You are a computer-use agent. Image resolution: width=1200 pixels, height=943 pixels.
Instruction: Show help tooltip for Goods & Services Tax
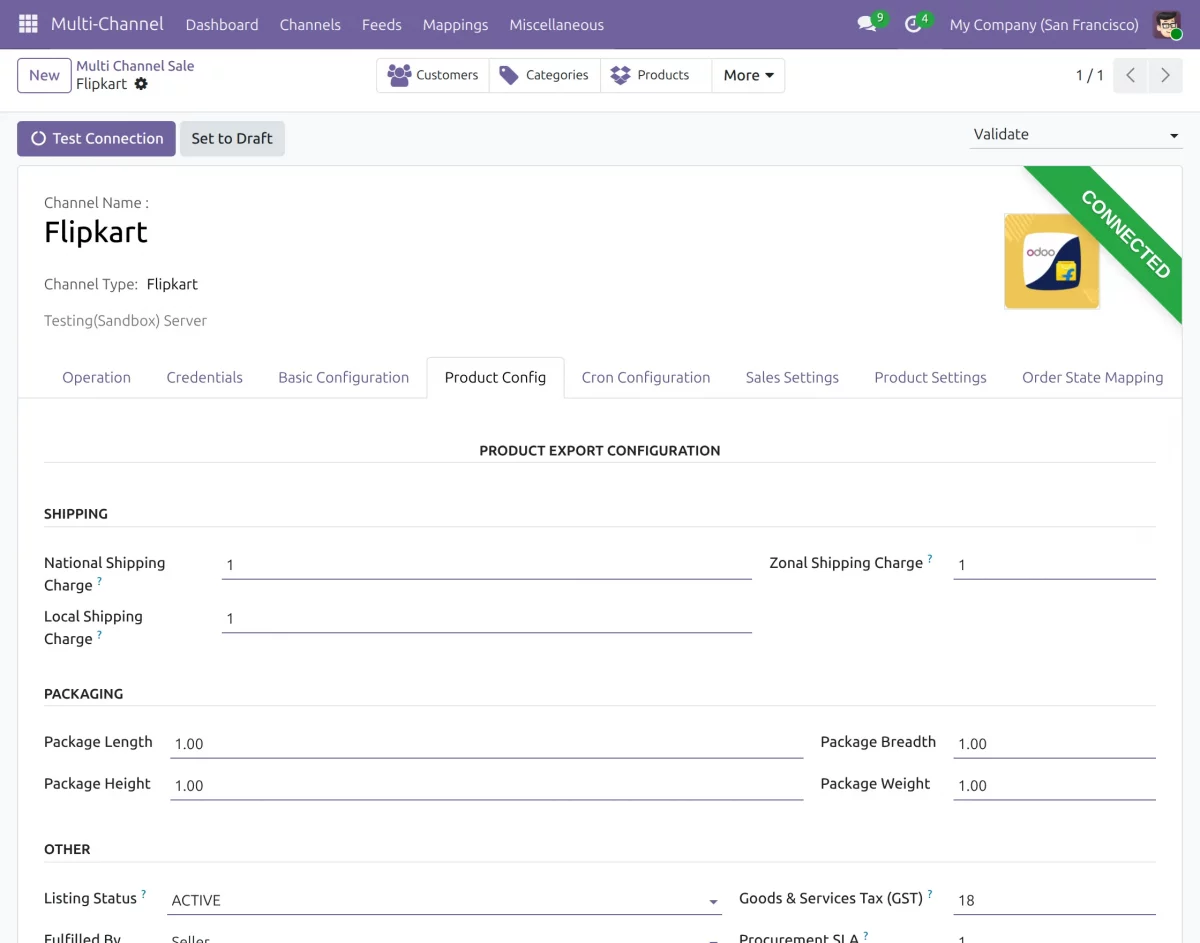click(x=930, y=894)
